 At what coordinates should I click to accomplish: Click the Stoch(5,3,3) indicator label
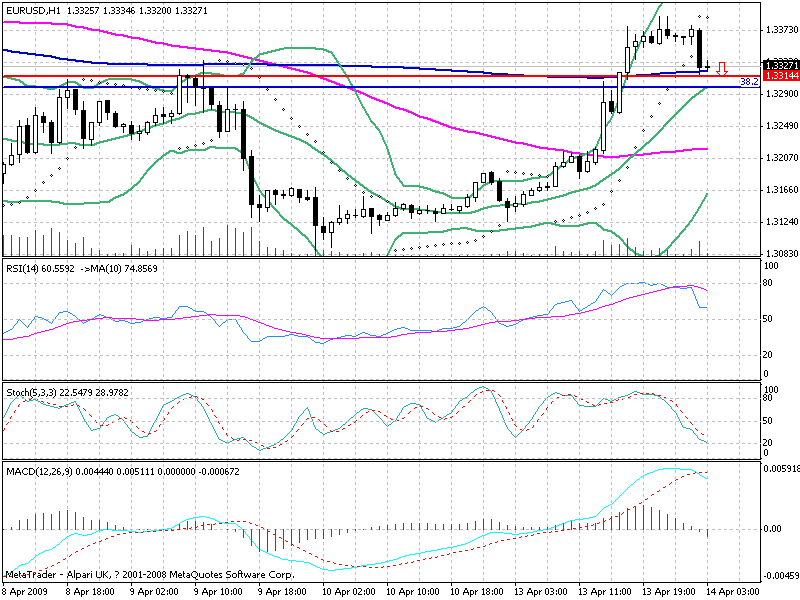(67, 392)
